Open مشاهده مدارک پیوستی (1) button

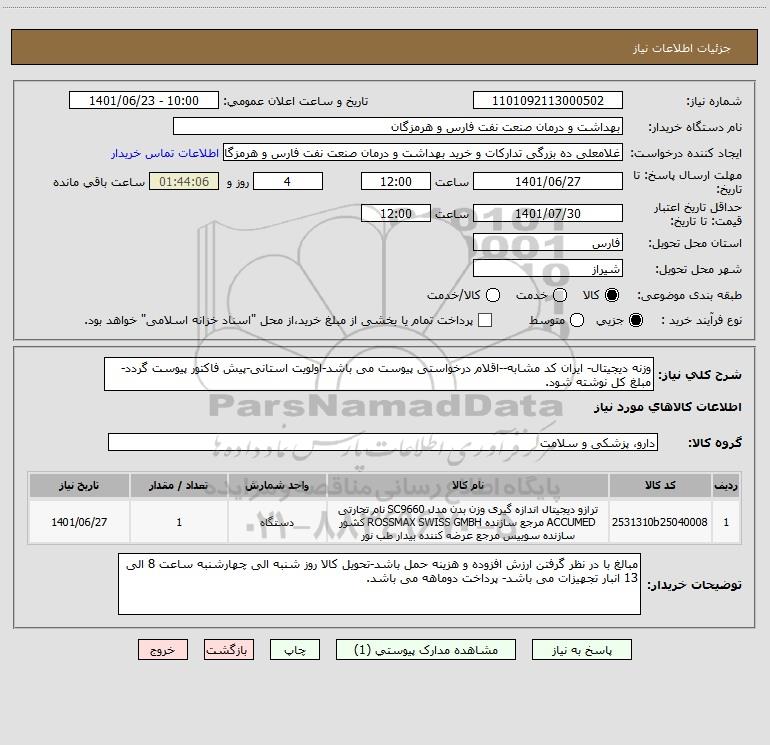click(x=426, y=650)
